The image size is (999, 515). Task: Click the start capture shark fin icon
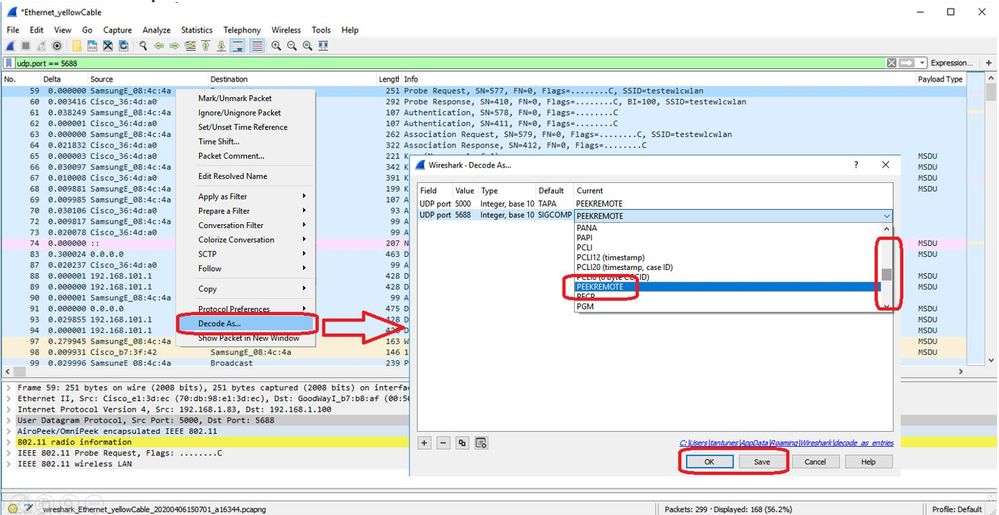coord(11,46)
